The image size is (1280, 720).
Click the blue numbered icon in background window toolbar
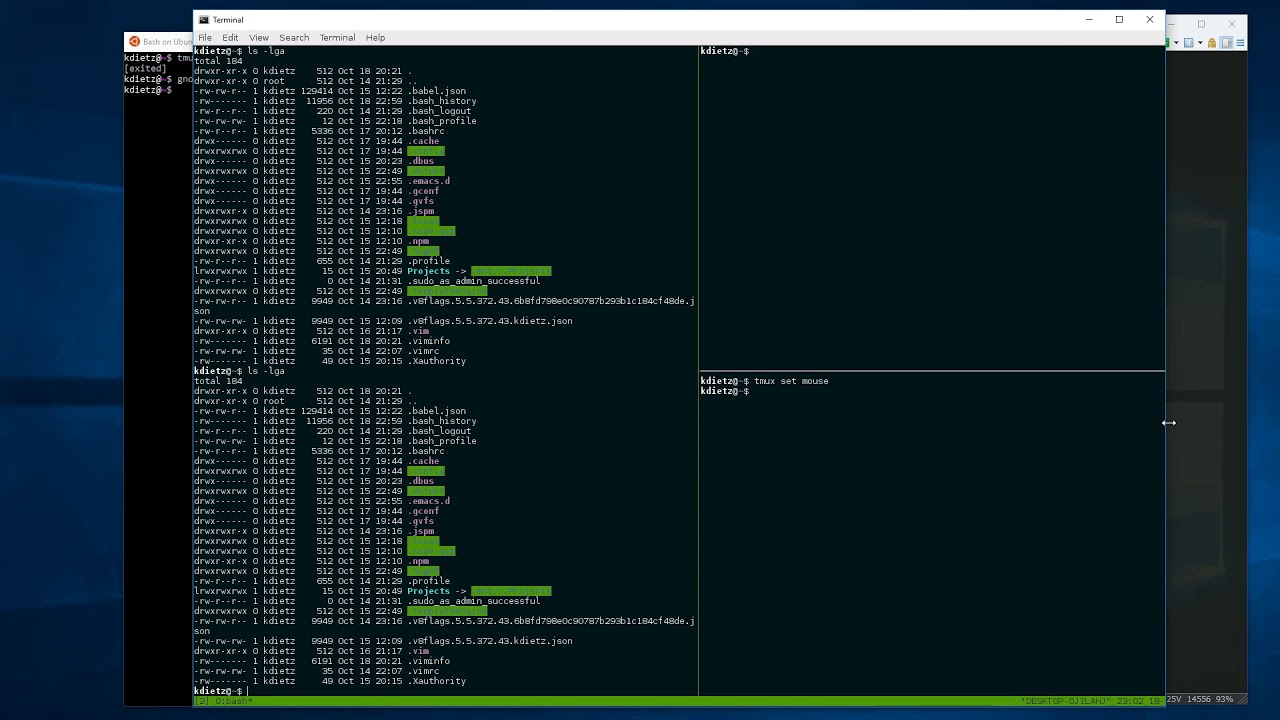click(1188, 43)
